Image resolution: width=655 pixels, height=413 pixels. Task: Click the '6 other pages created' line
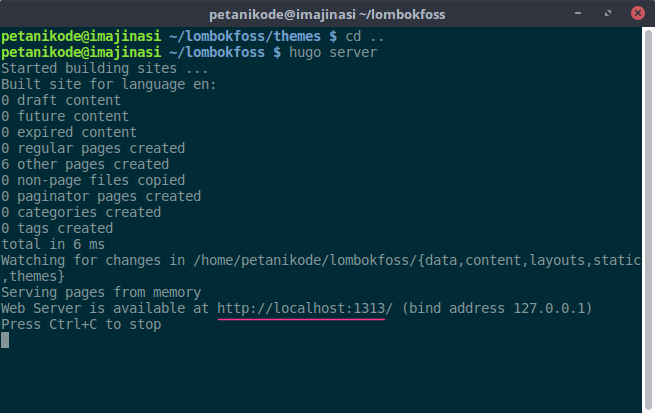pos(85,164)
